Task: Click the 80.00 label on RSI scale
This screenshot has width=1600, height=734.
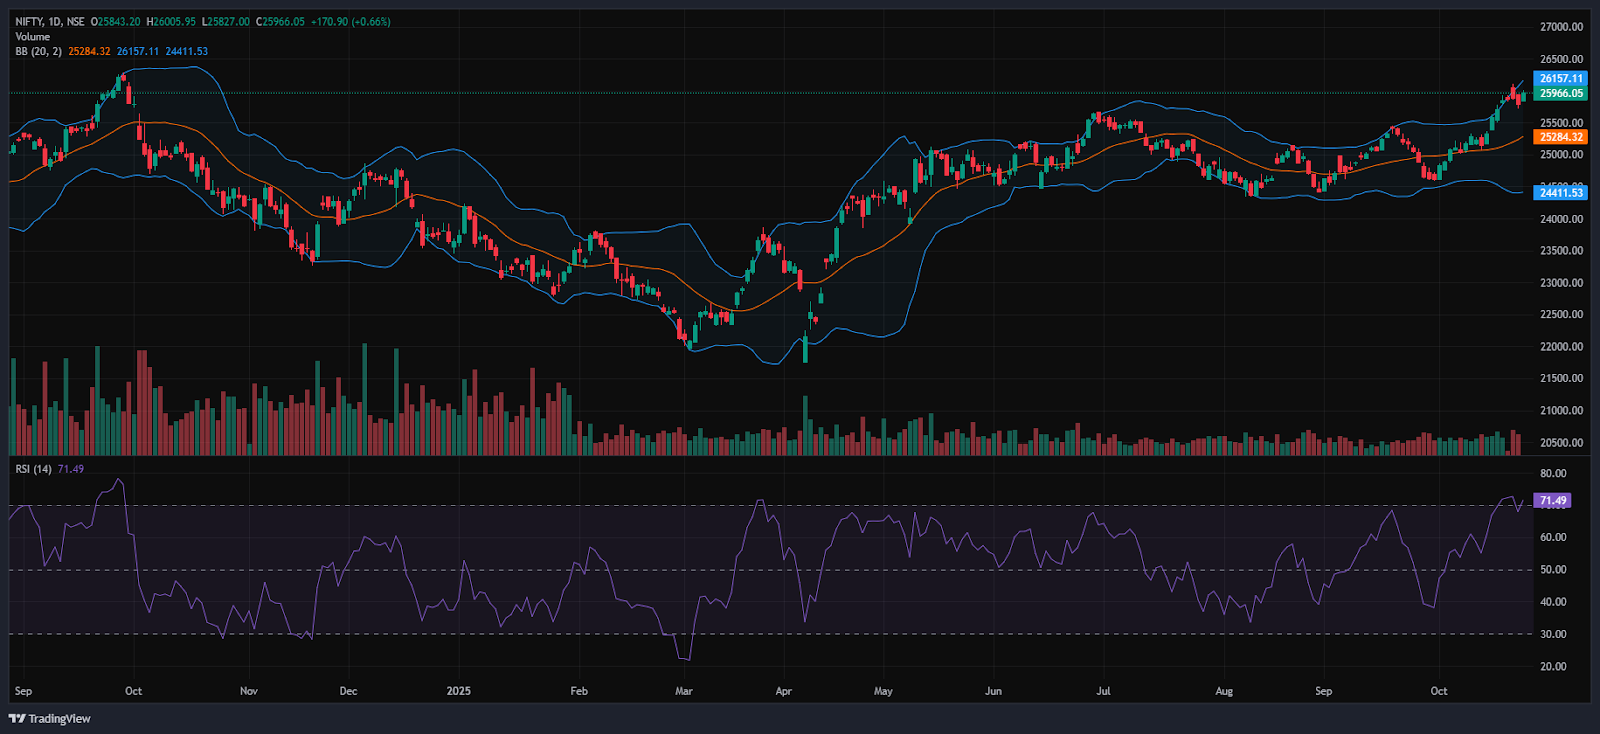Action: (x=1553, y=473)
